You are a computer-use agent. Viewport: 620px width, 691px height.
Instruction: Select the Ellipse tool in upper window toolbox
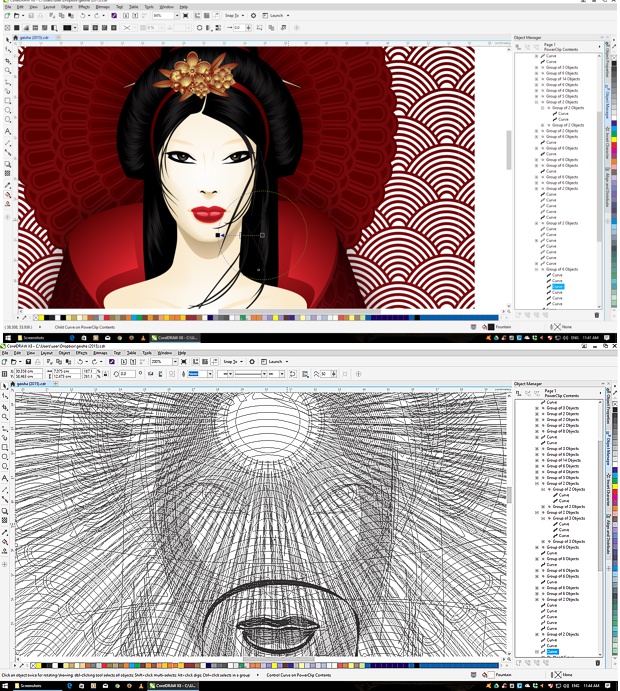pos(7,110)
